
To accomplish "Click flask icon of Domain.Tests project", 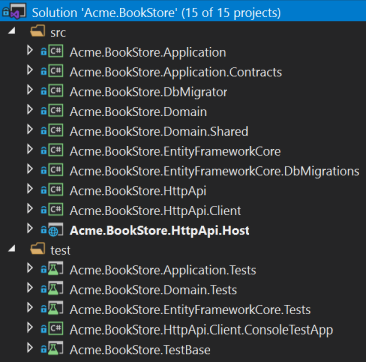I will click(55, 289).
